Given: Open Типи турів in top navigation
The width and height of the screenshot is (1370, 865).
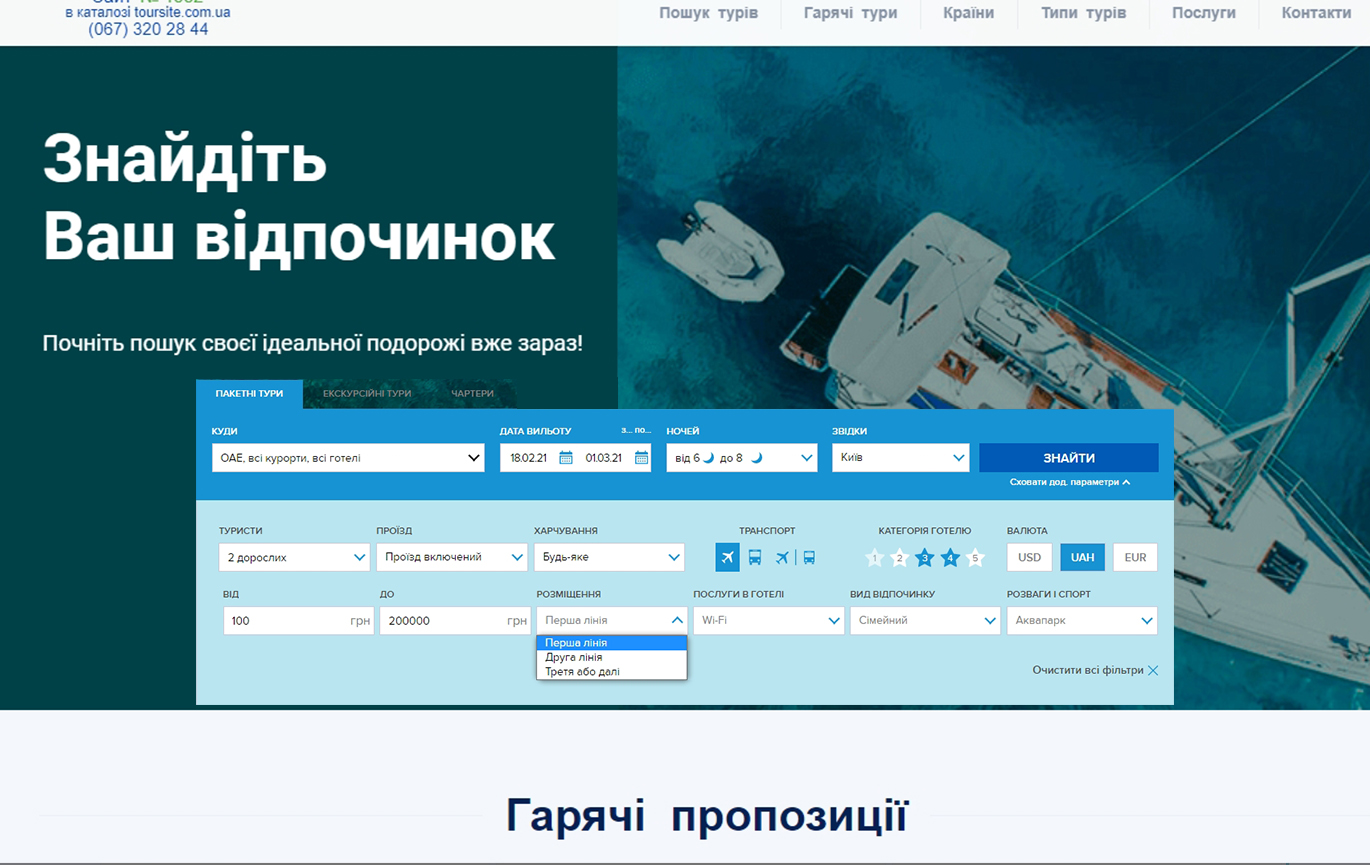Looking at the screenshot, I should coord(1083,13).
